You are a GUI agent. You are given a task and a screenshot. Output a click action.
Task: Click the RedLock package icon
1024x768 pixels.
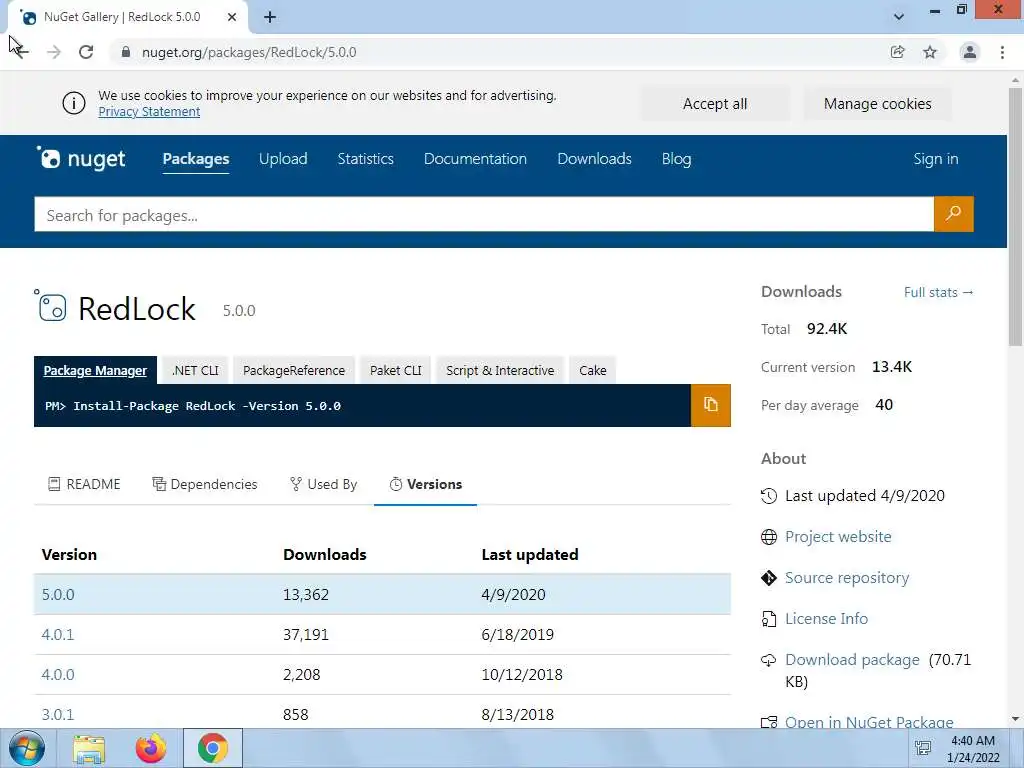point(50,306)
